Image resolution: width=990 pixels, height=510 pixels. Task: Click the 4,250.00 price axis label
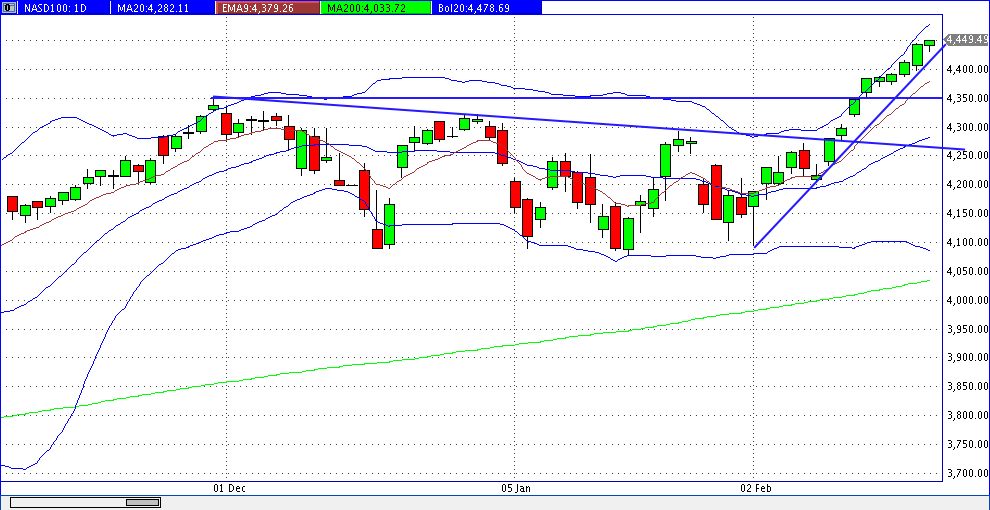965,155
